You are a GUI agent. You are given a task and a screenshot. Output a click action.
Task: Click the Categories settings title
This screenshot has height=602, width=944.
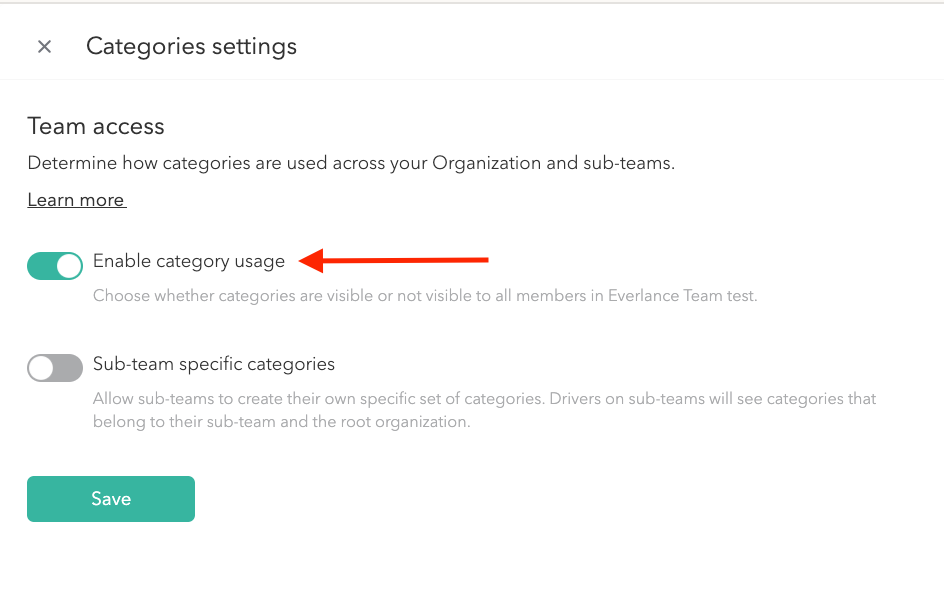coord(191,46)
